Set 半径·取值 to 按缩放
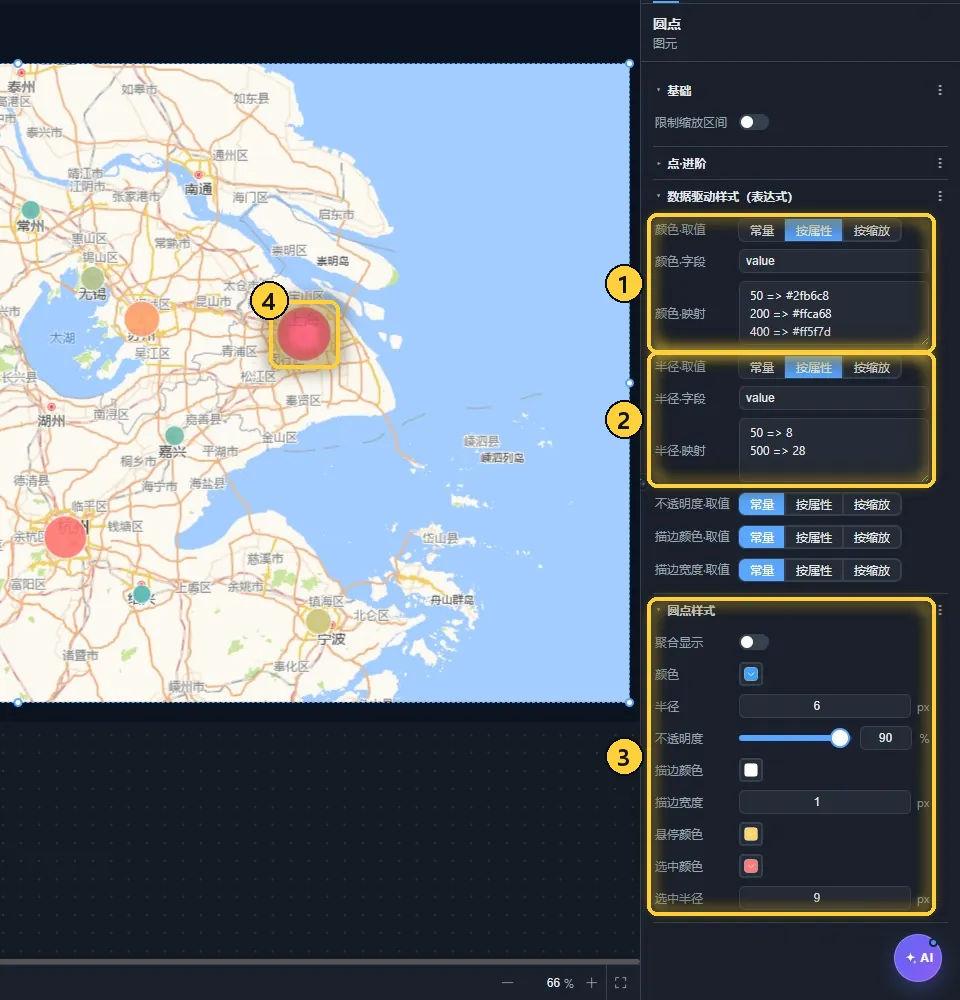Image resolution: width=960 pixels, height=1000 pixels. (x=871, y=367)
